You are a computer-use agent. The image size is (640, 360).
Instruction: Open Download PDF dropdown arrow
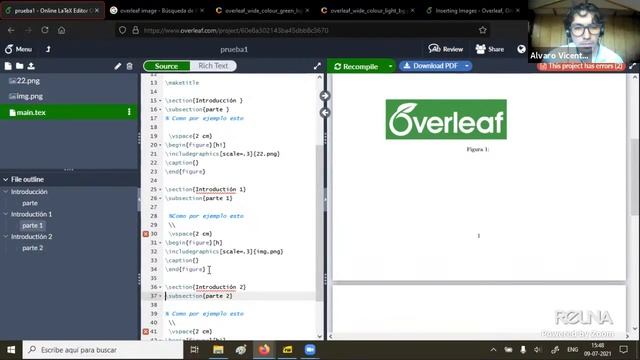point(467,66)
